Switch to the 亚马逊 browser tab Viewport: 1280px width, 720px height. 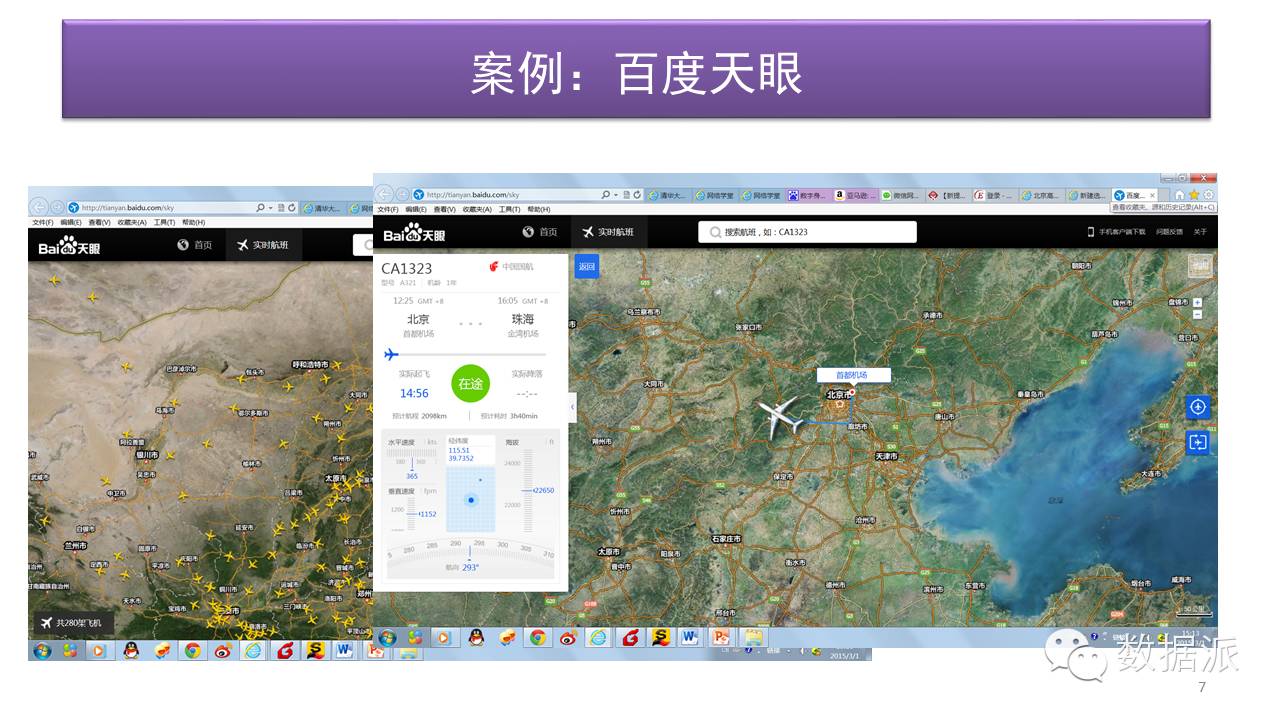pyautogui.click(x=856, y=195)
